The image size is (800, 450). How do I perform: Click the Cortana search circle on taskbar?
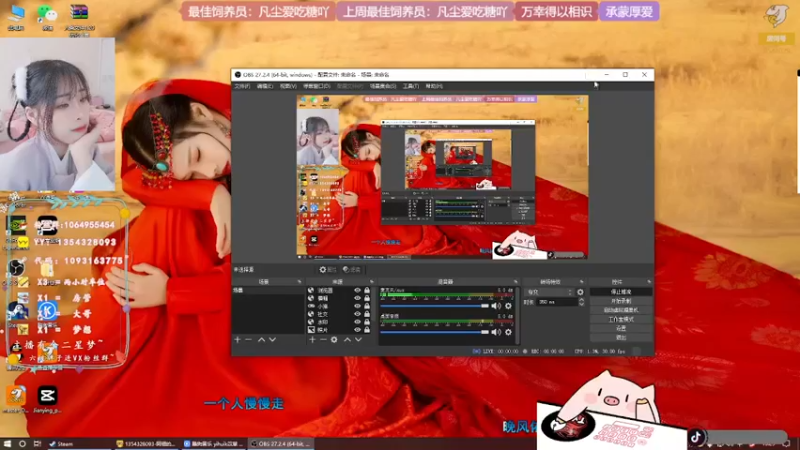pyautogui.click(x=22, y=444)
